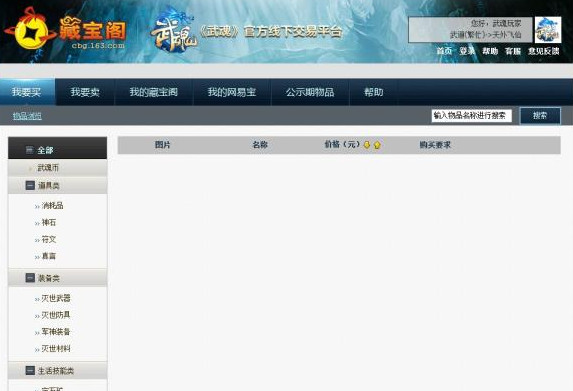Click the 全部 category list icon
Viewport: 573px width, 391px height.
[x=30, y=150]
